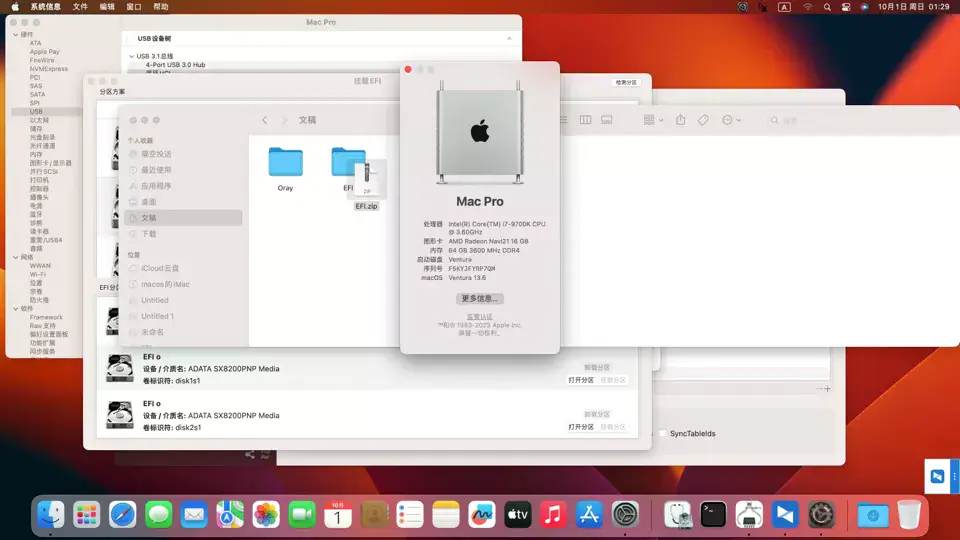Screen dimensions: 960x540
Task: Open Apple TV app in the Dock
Action: pos(517,515)
